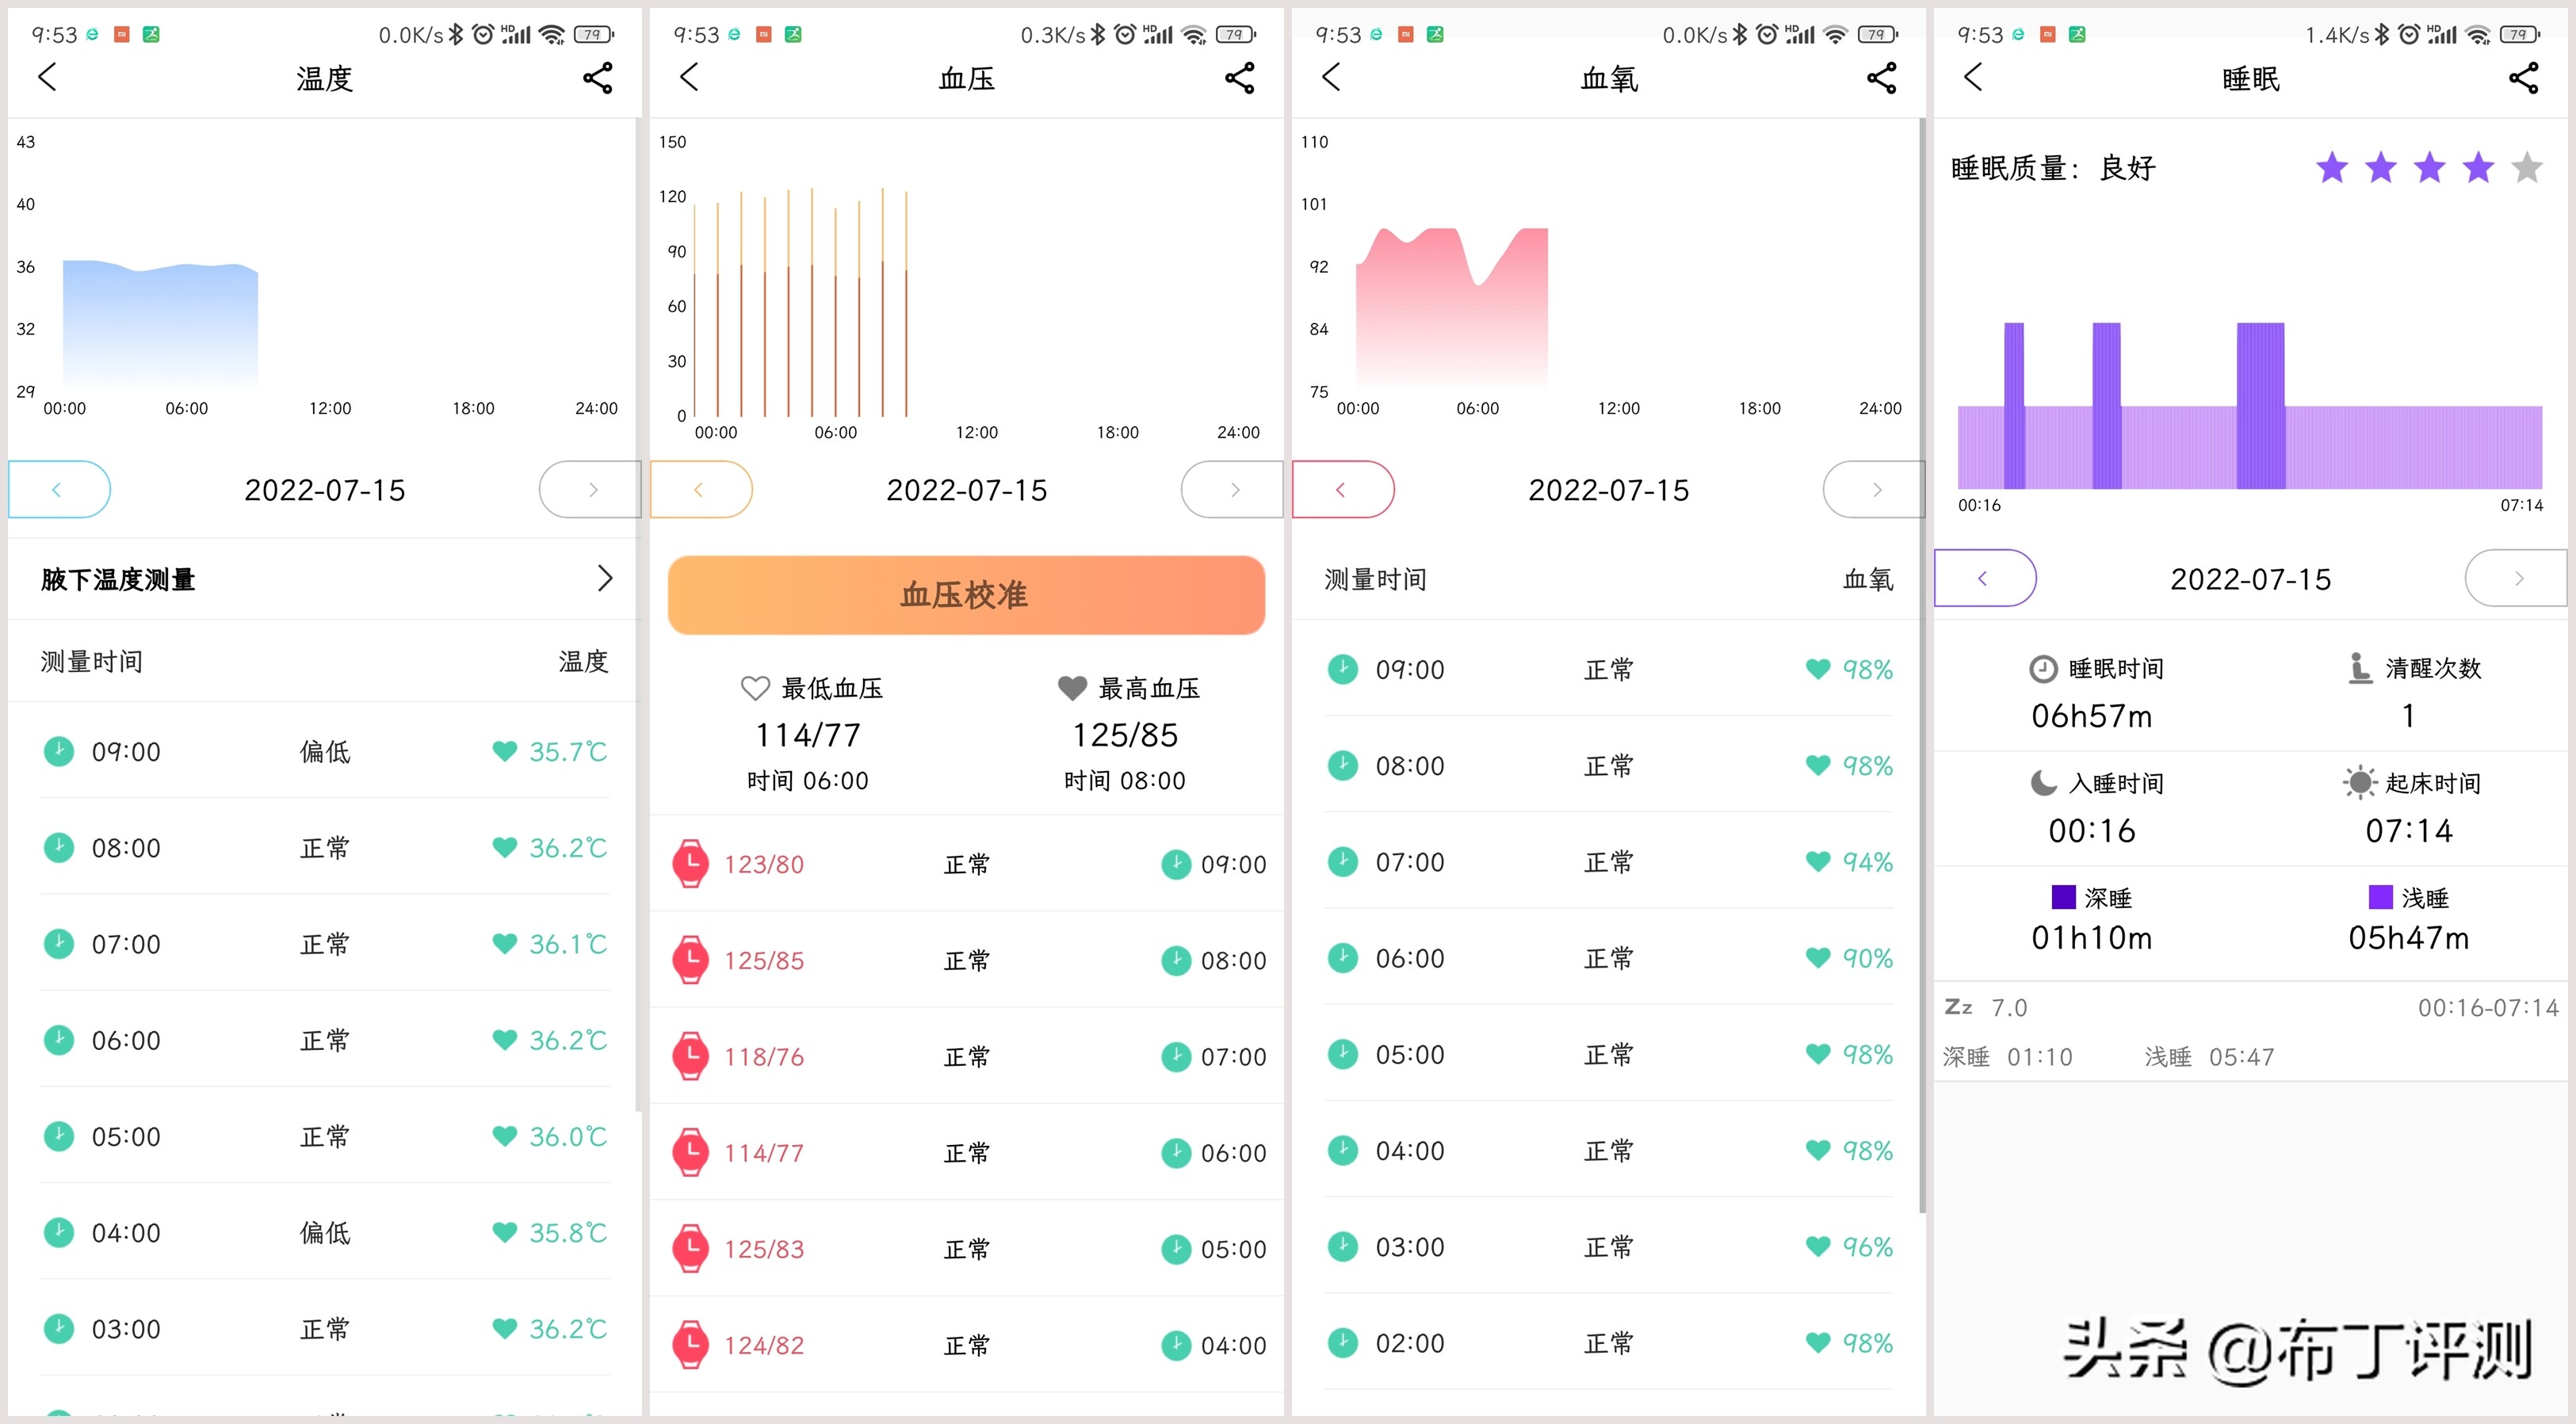The width and height of the screenshot is (2576, 1424).
Task: Tap share icon on 血氧 screen
Action: (x=1881, y=78)
